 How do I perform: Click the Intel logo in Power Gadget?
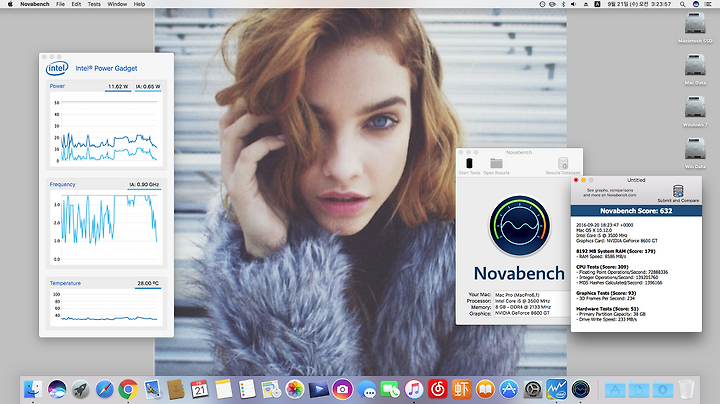click(x=57, y=68)
